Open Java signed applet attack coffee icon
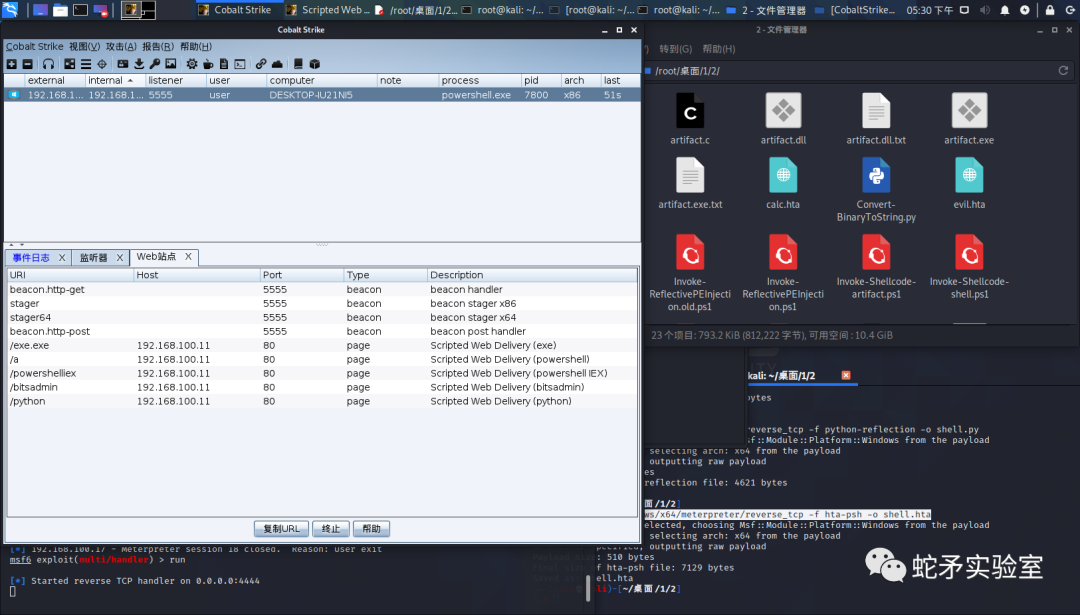Viewport: 1080px width, 615px height. (208, 64)
